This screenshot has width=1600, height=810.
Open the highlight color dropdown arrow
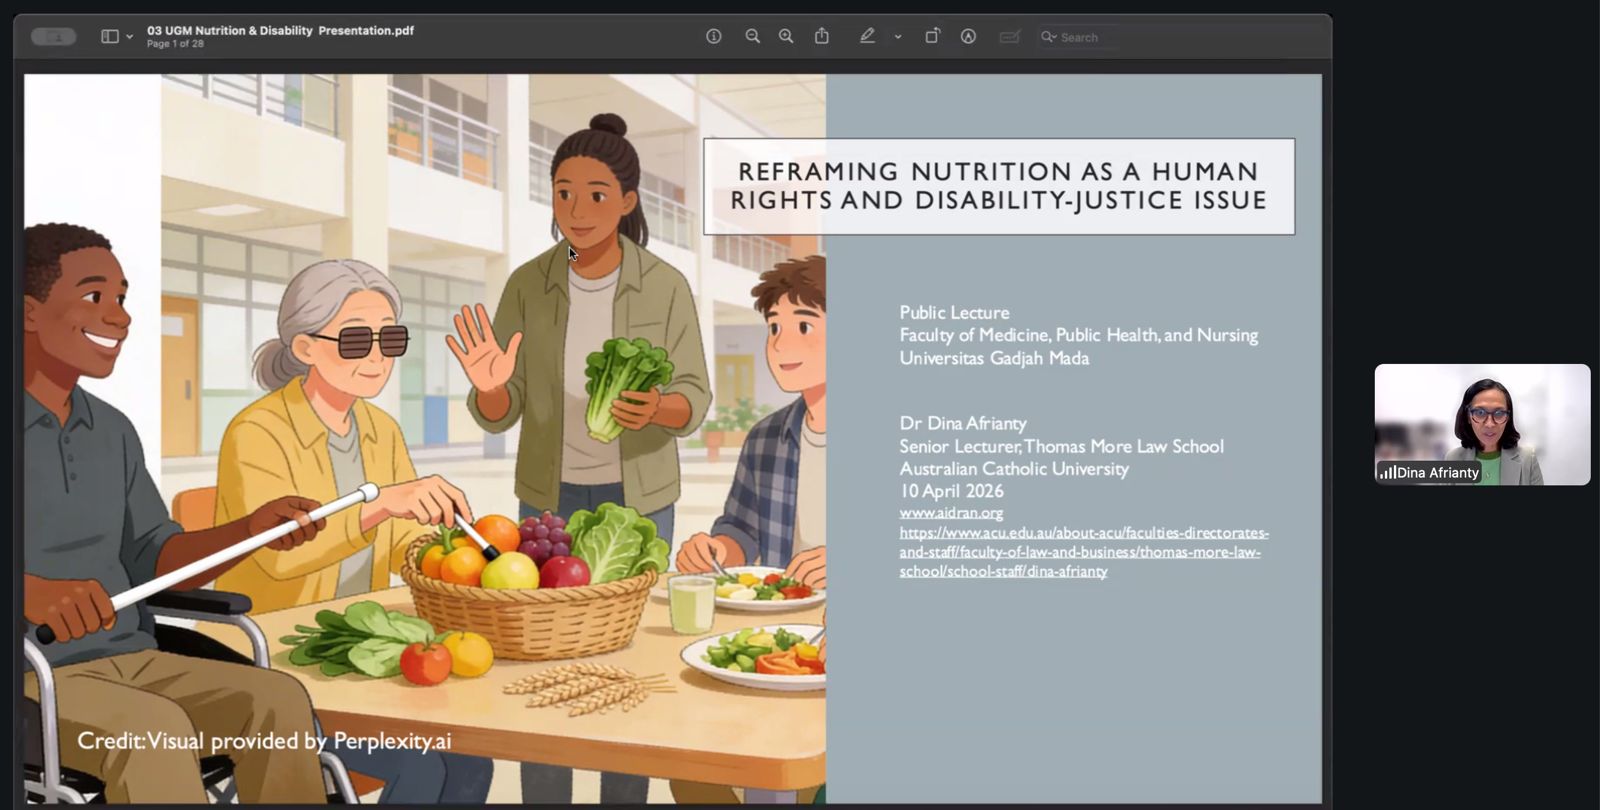pos(898,37)
